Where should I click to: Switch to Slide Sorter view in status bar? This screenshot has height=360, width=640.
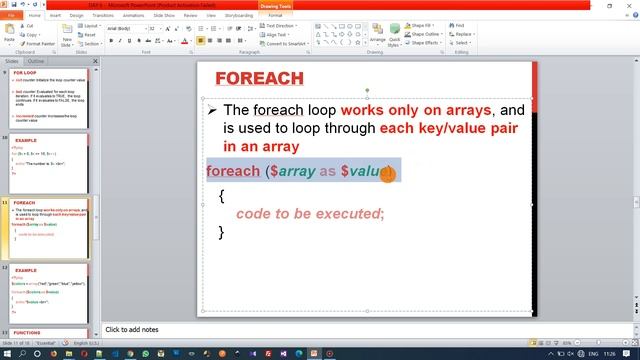pyautogui.click(x=541, y=343)
